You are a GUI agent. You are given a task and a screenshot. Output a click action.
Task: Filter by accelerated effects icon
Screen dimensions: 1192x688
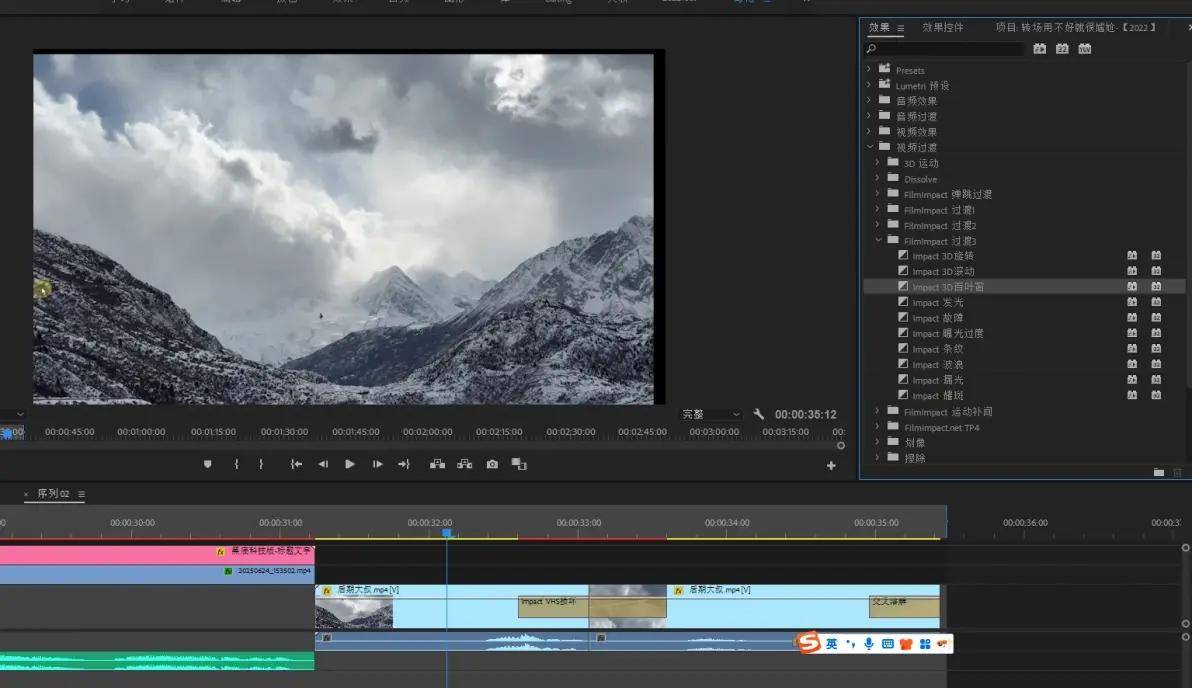click(1039, 49)
